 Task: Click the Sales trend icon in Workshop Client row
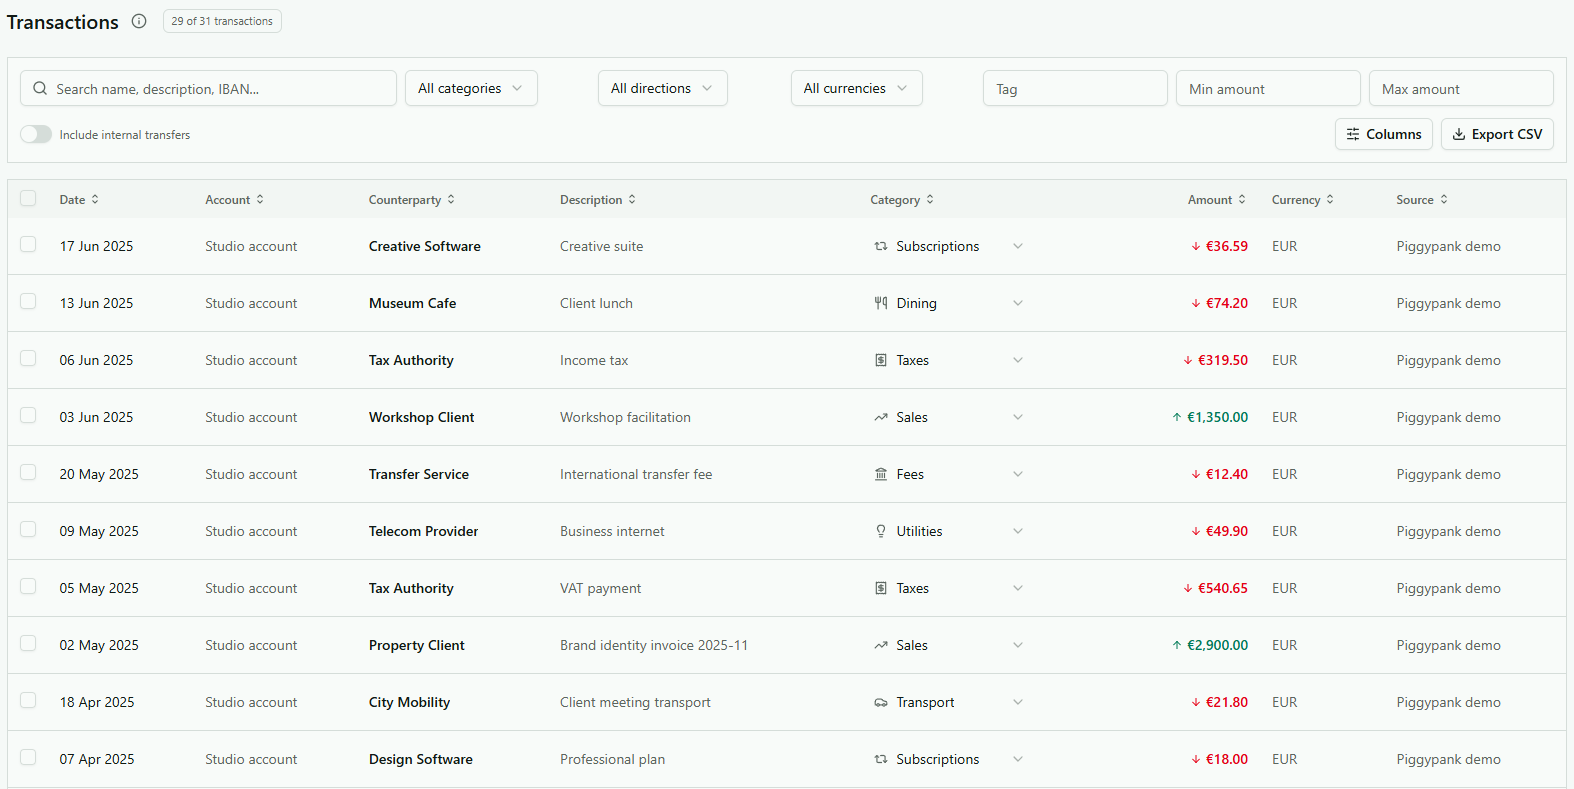[881, 417]
